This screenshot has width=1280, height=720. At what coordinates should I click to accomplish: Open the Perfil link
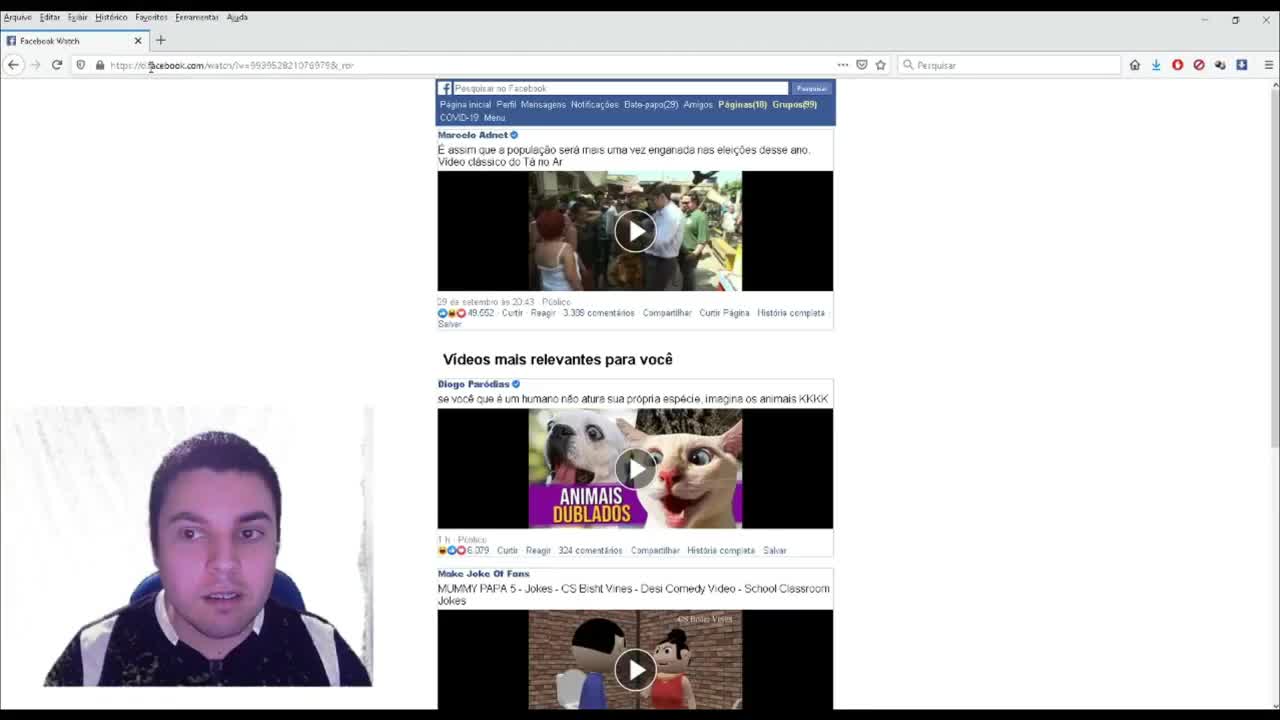[506, 104]
